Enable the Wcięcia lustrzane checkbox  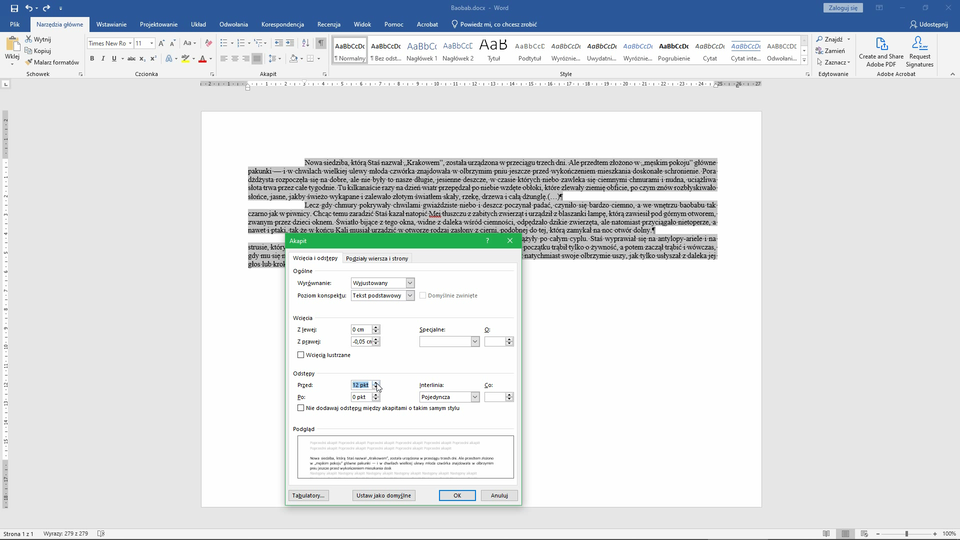(x=301, y=355)
